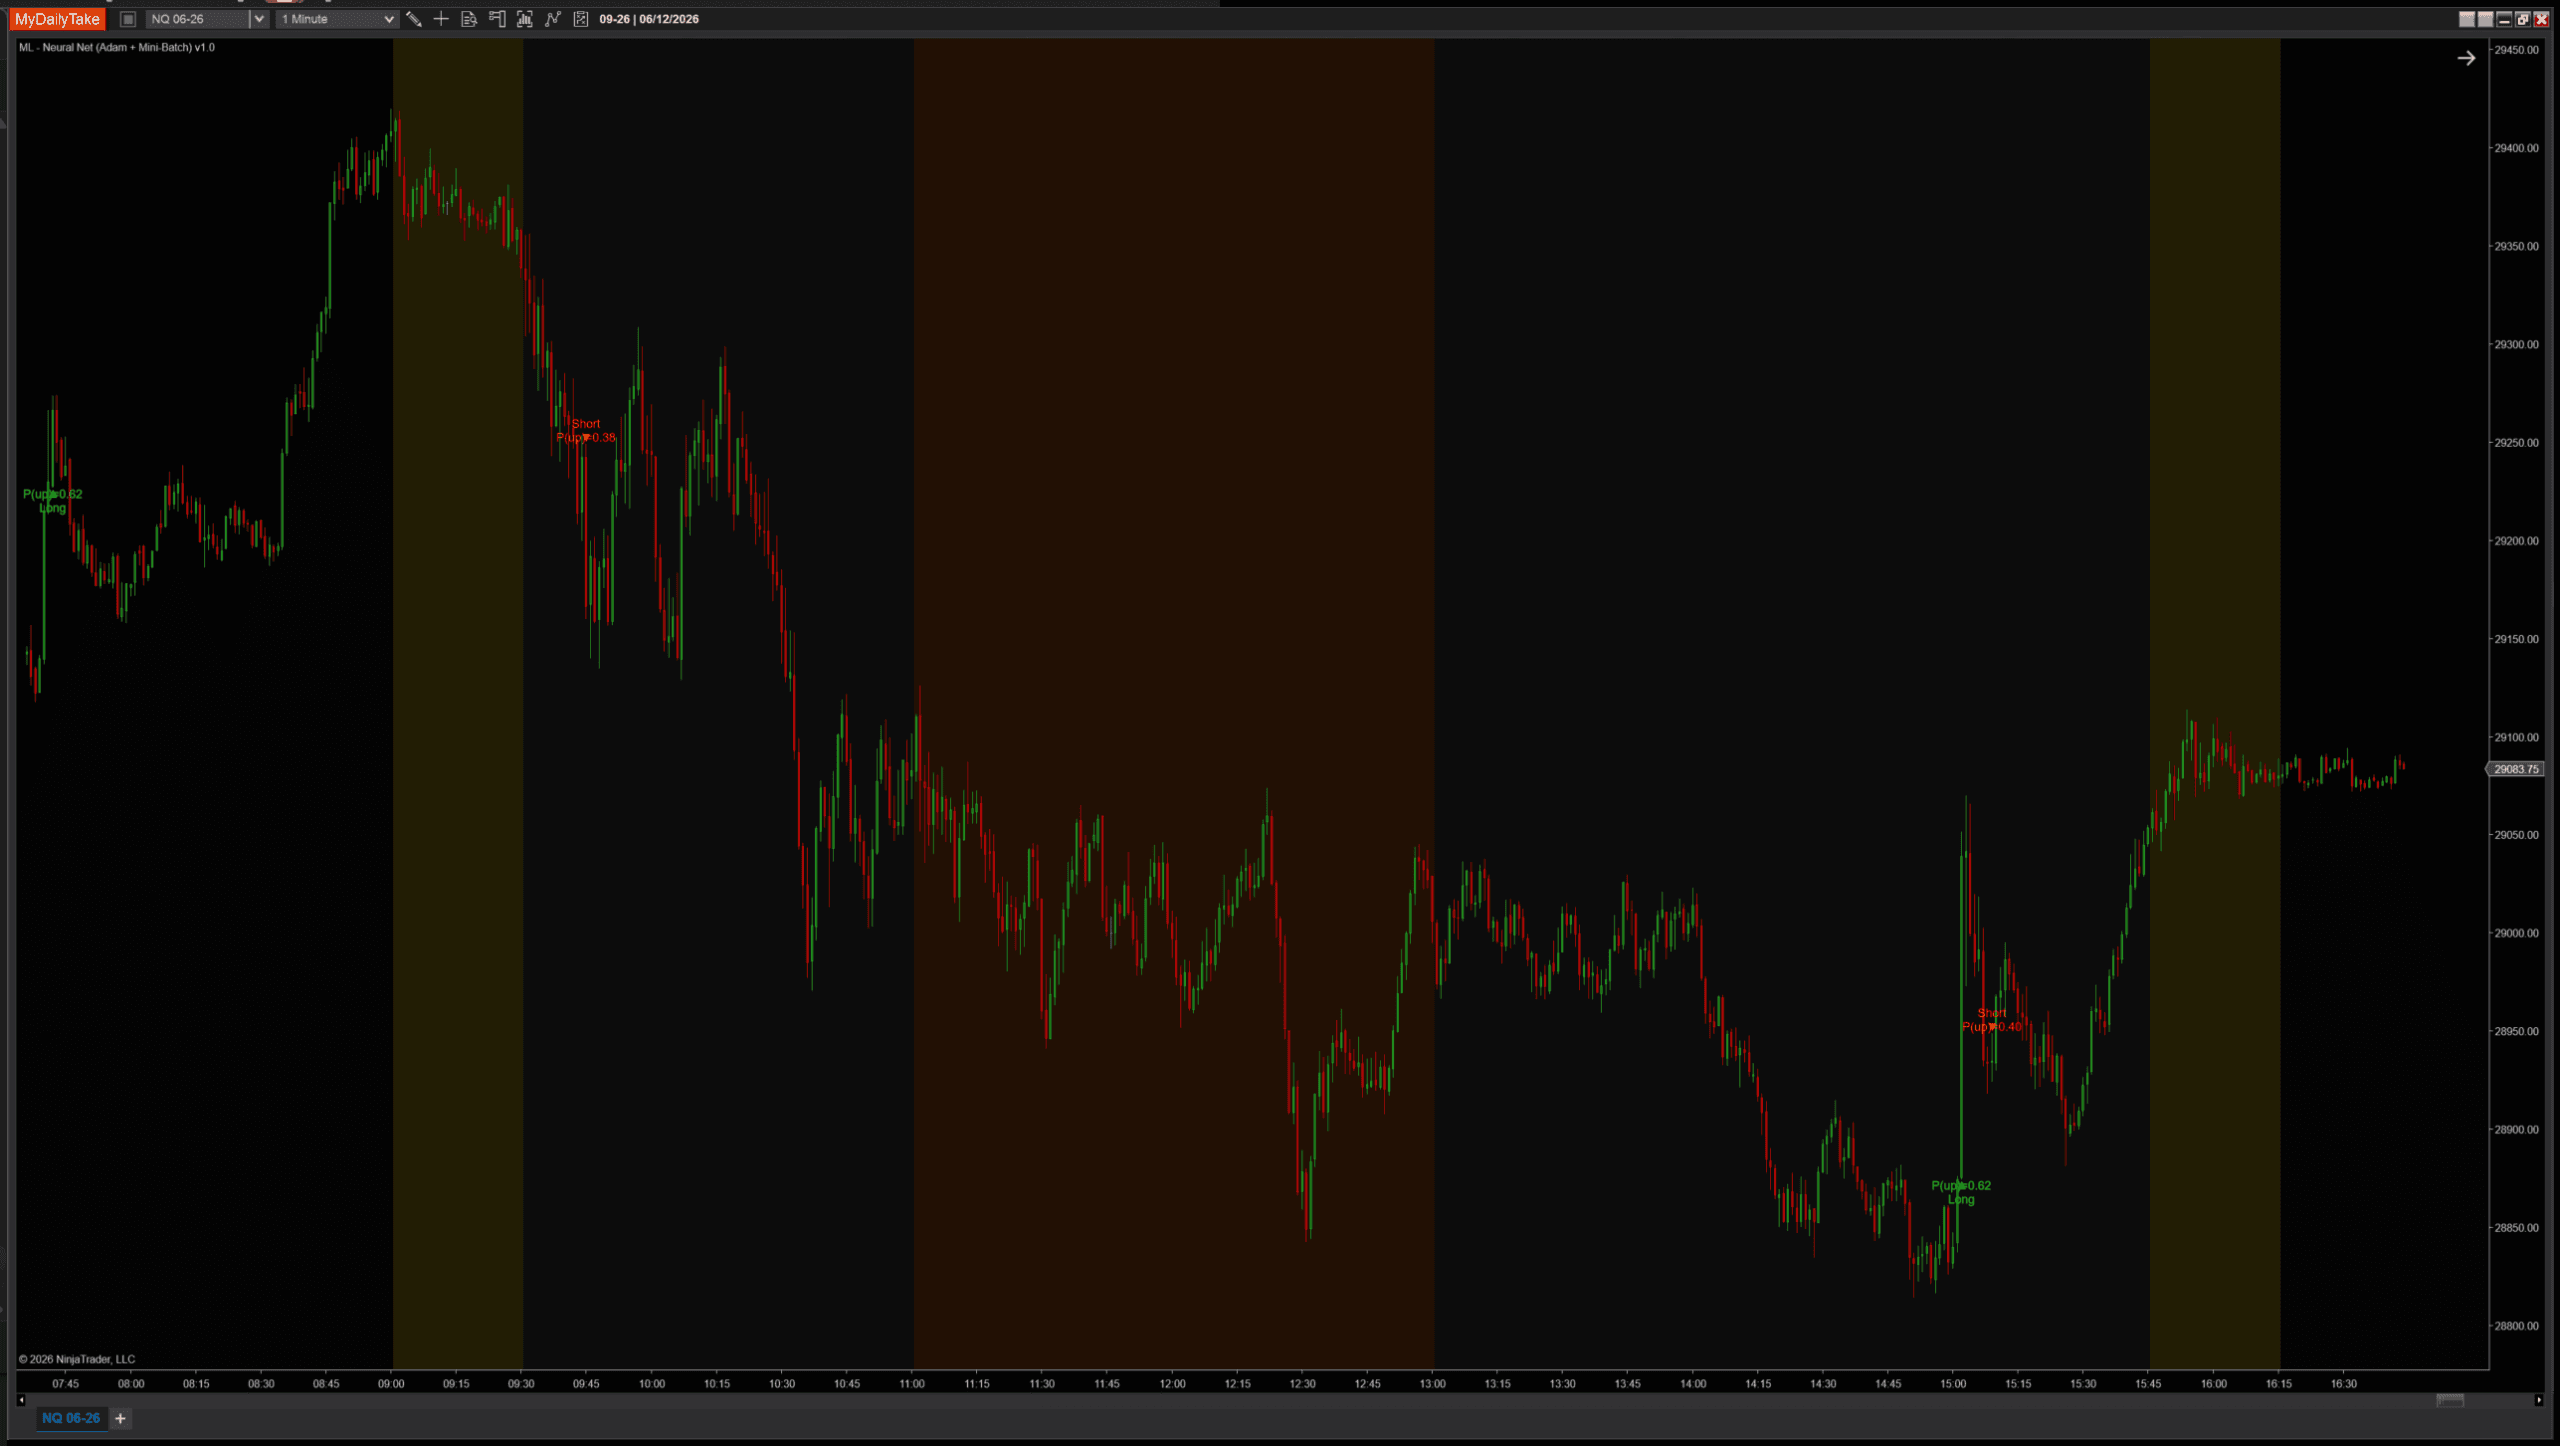
Task: Click the 29000.00 price axis label
Action: click(x=2516, y=933)
